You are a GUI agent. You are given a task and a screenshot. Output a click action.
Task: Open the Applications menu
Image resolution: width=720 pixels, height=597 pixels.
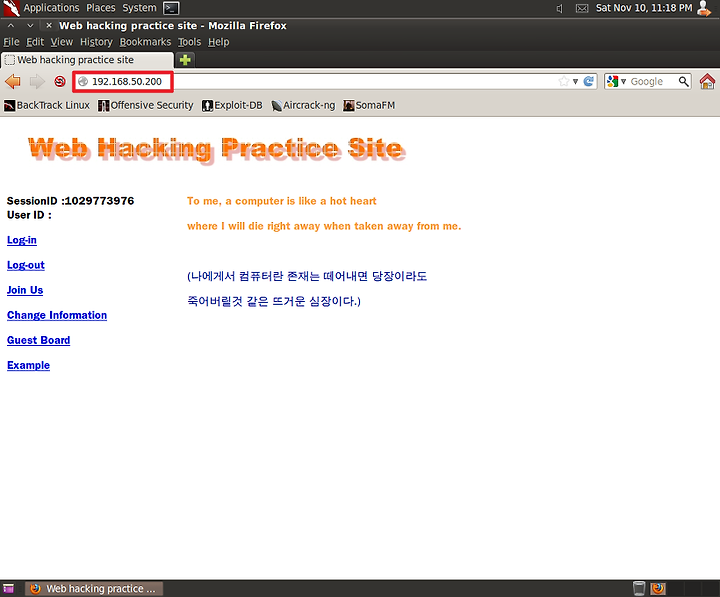click(x=51, y=8)
